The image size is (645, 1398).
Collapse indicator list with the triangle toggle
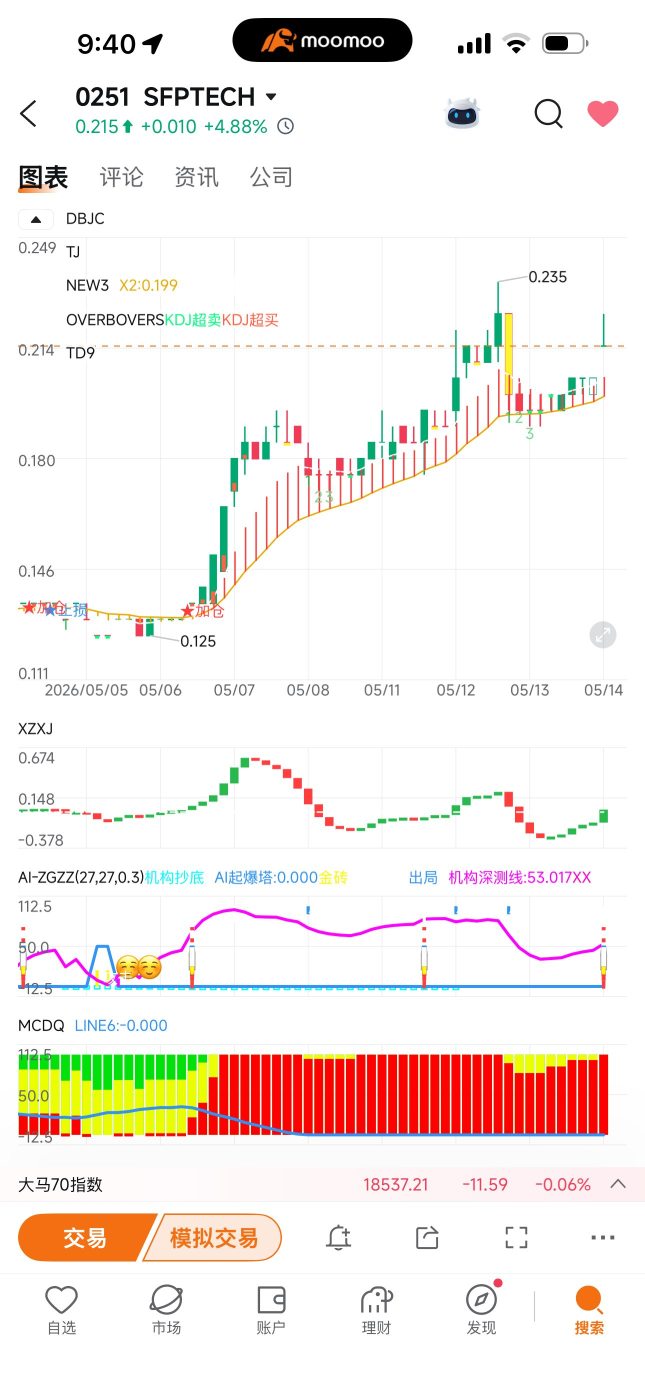36,219
